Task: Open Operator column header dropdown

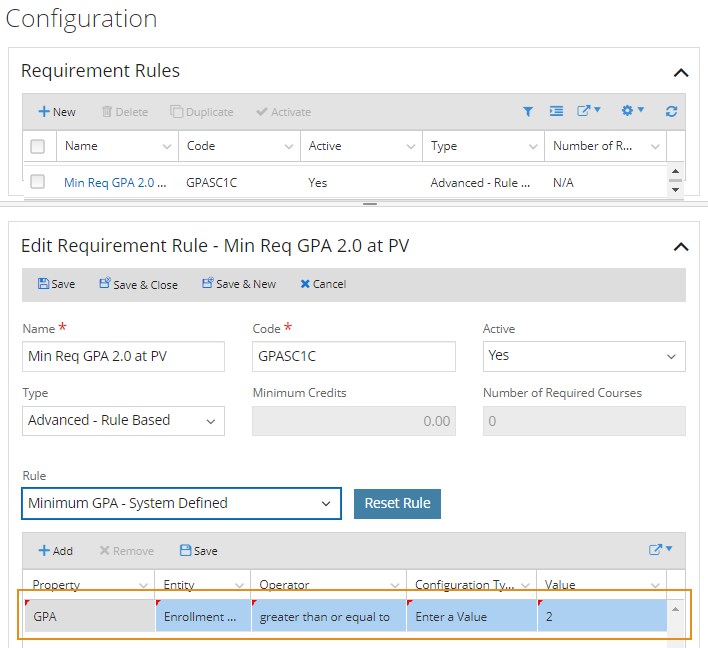Action: pos(395,585)
